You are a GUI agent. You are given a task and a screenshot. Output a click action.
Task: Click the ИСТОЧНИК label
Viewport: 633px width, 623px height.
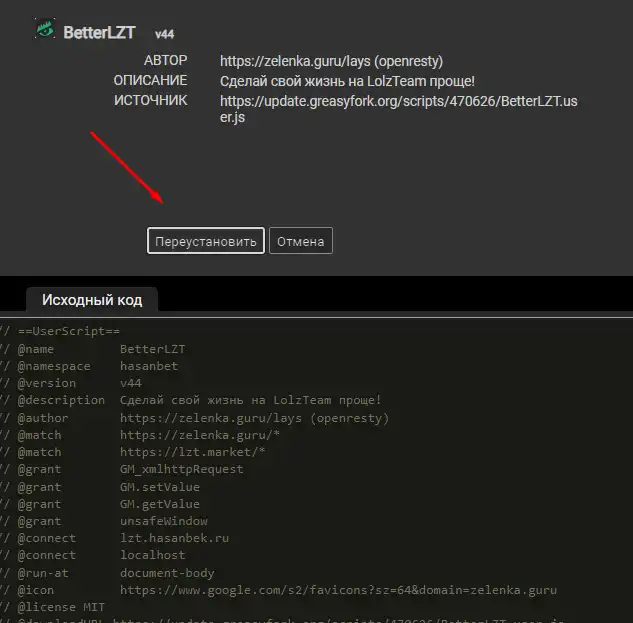click(151, 100)
